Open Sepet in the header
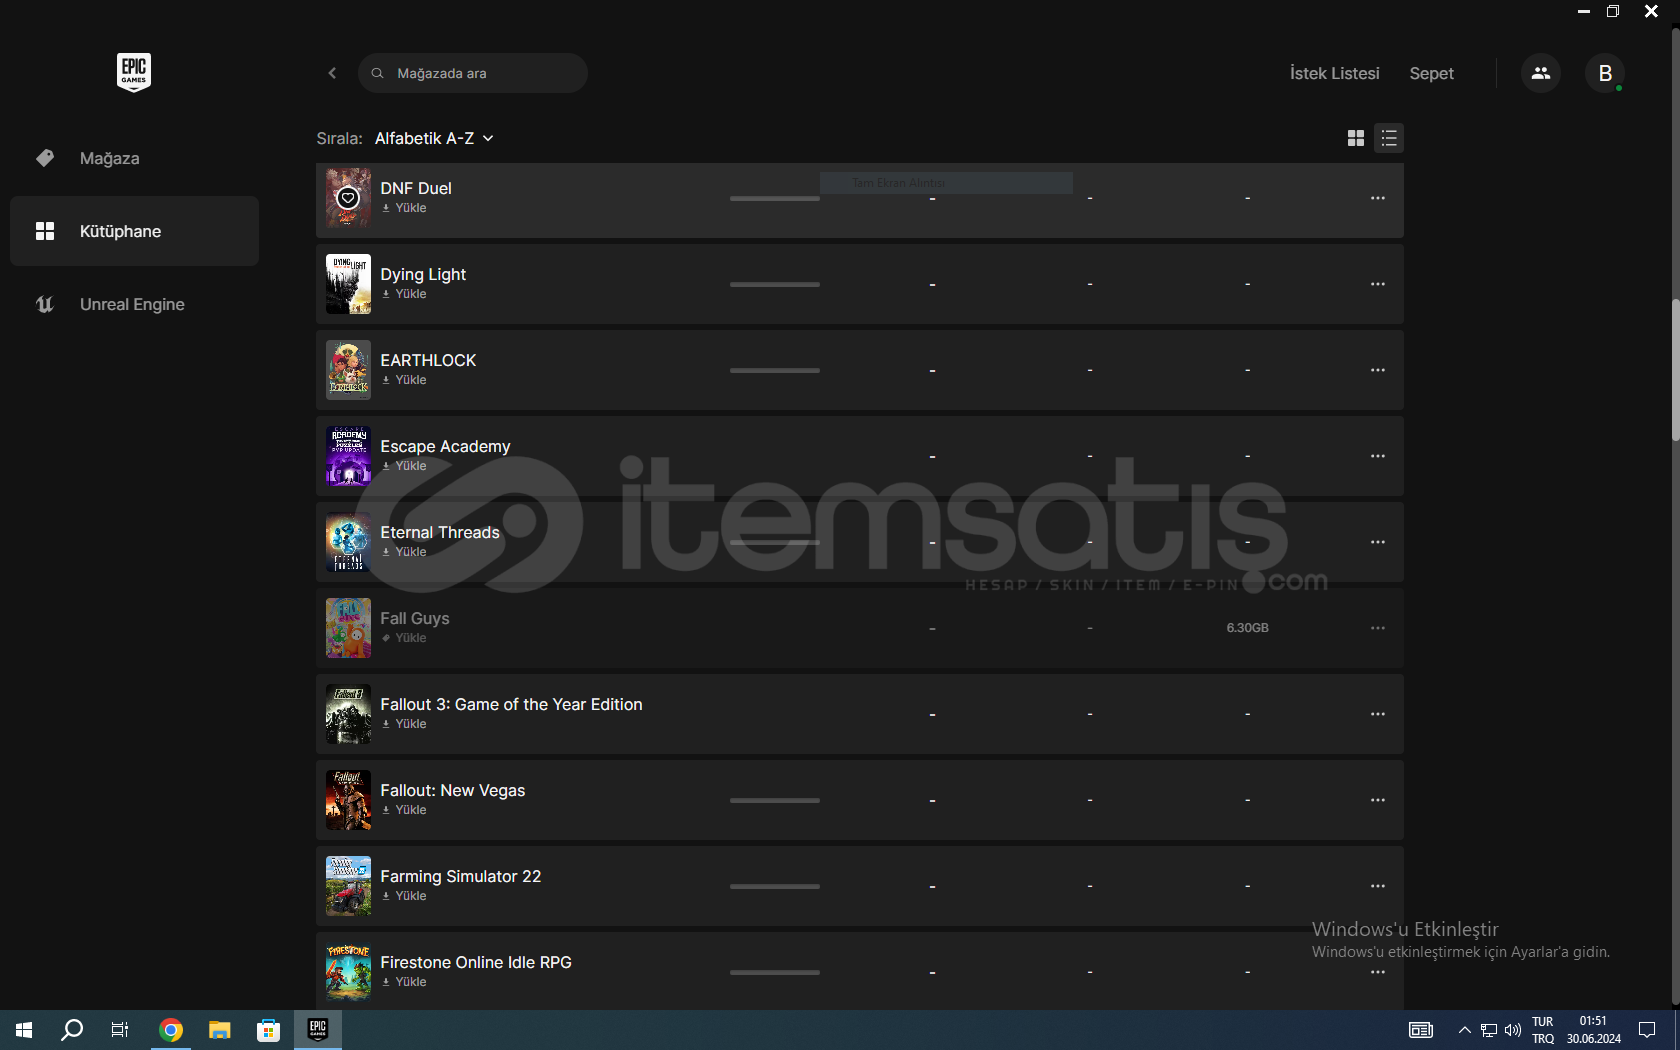Screen dimensions: 1680x1050 tap(1431, 73)
